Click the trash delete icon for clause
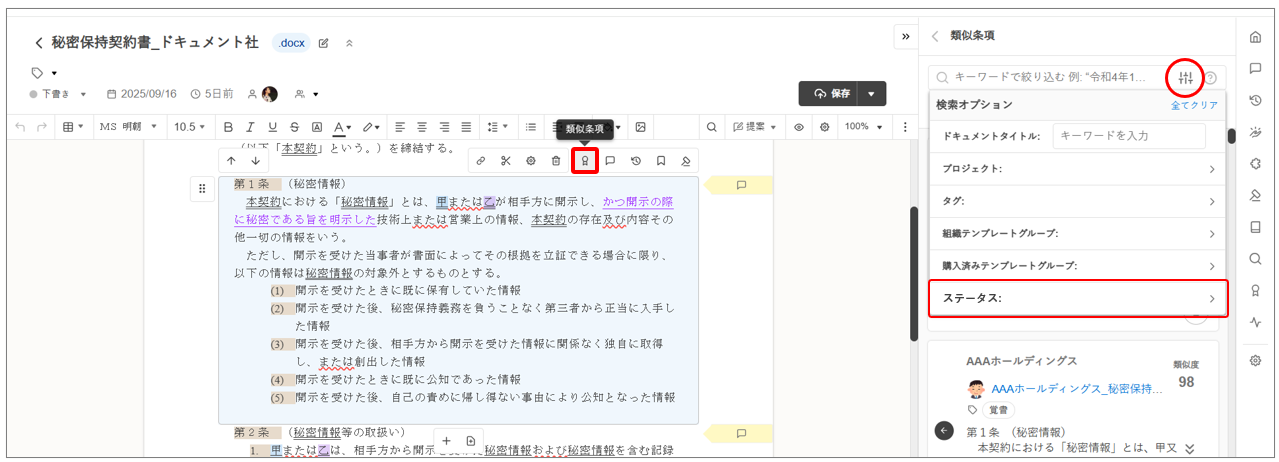The image size is (1279, 462). (x=557, y=160)
